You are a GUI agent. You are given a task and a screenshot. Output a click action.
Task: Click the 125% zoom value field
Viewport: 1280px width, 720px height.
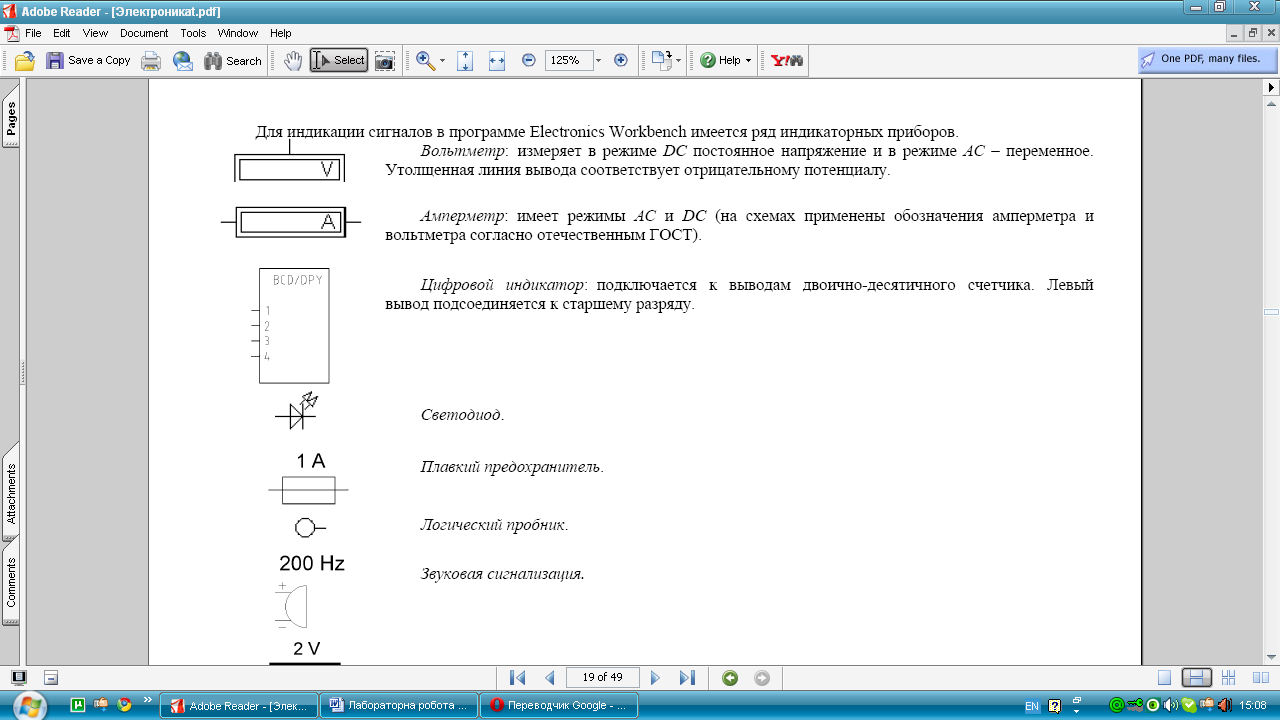pos(567,61)
